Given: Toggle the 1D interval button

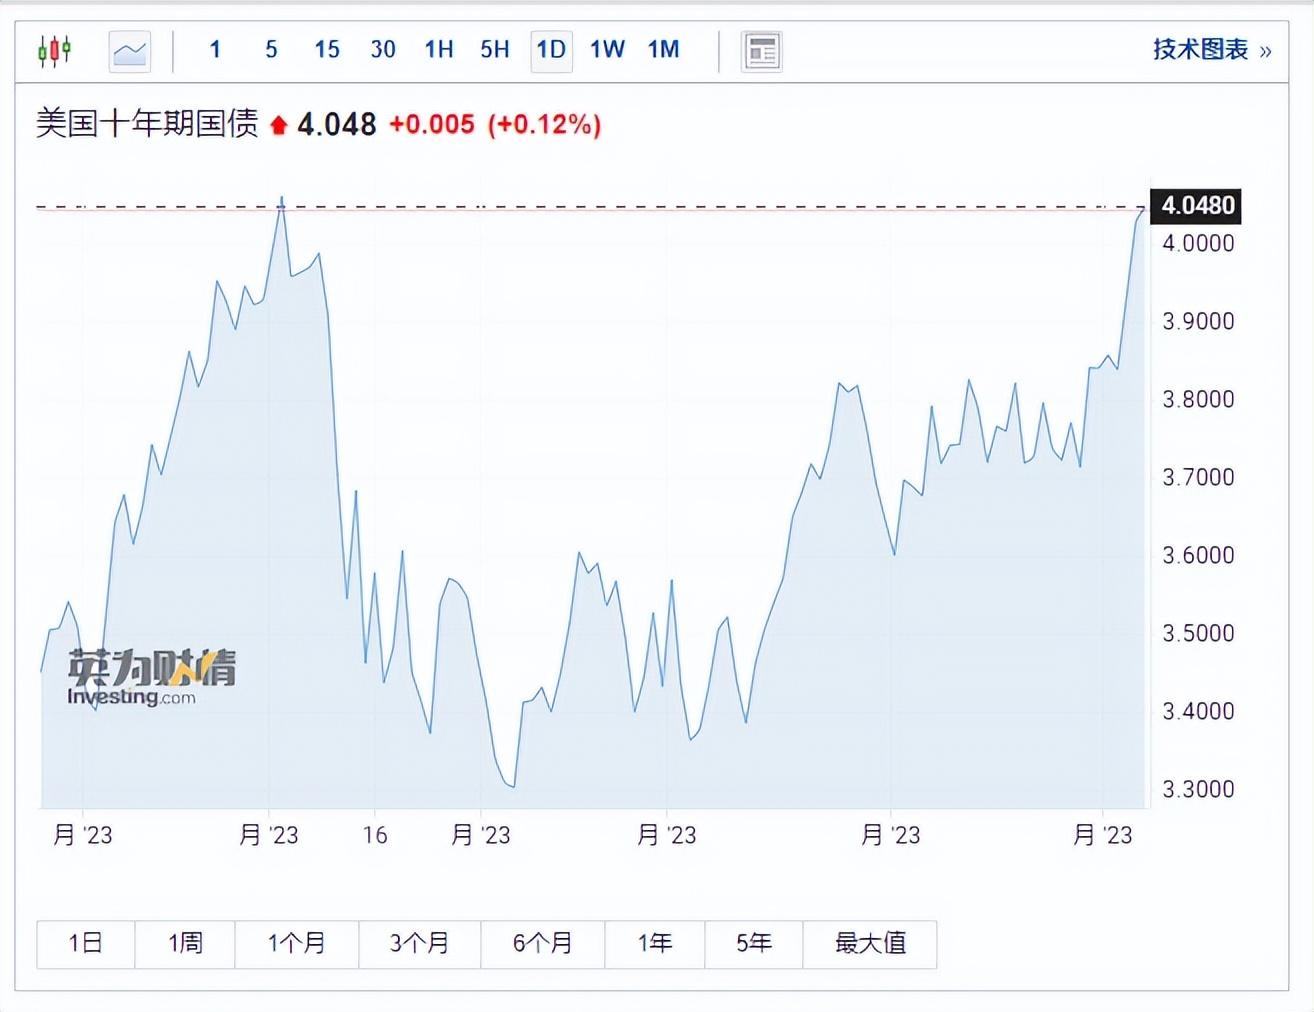Looking at the screenshot, I should 551,50.
